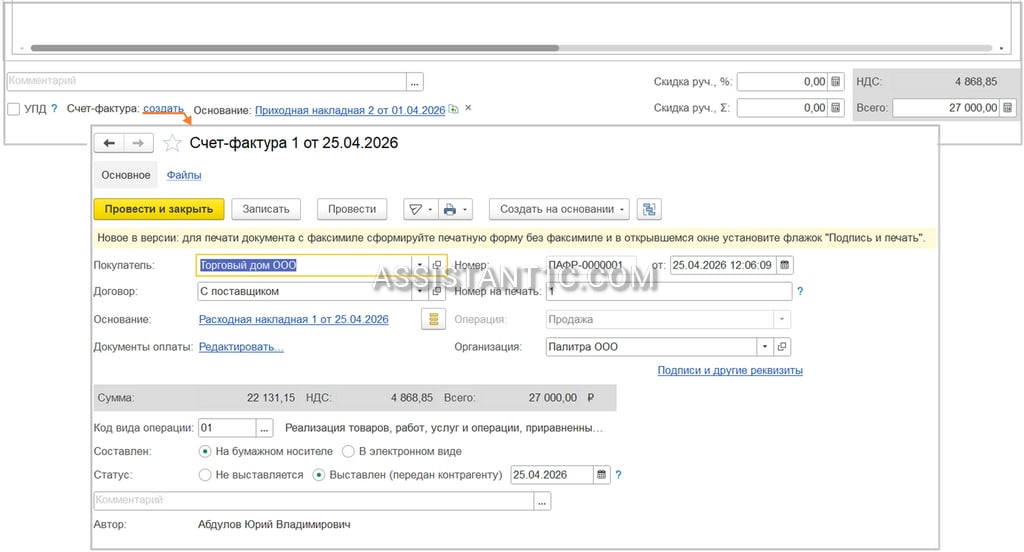Viewport: 1024px width, 552px height.
Task: Open help next to status date
Action: [x=618, y=475]
